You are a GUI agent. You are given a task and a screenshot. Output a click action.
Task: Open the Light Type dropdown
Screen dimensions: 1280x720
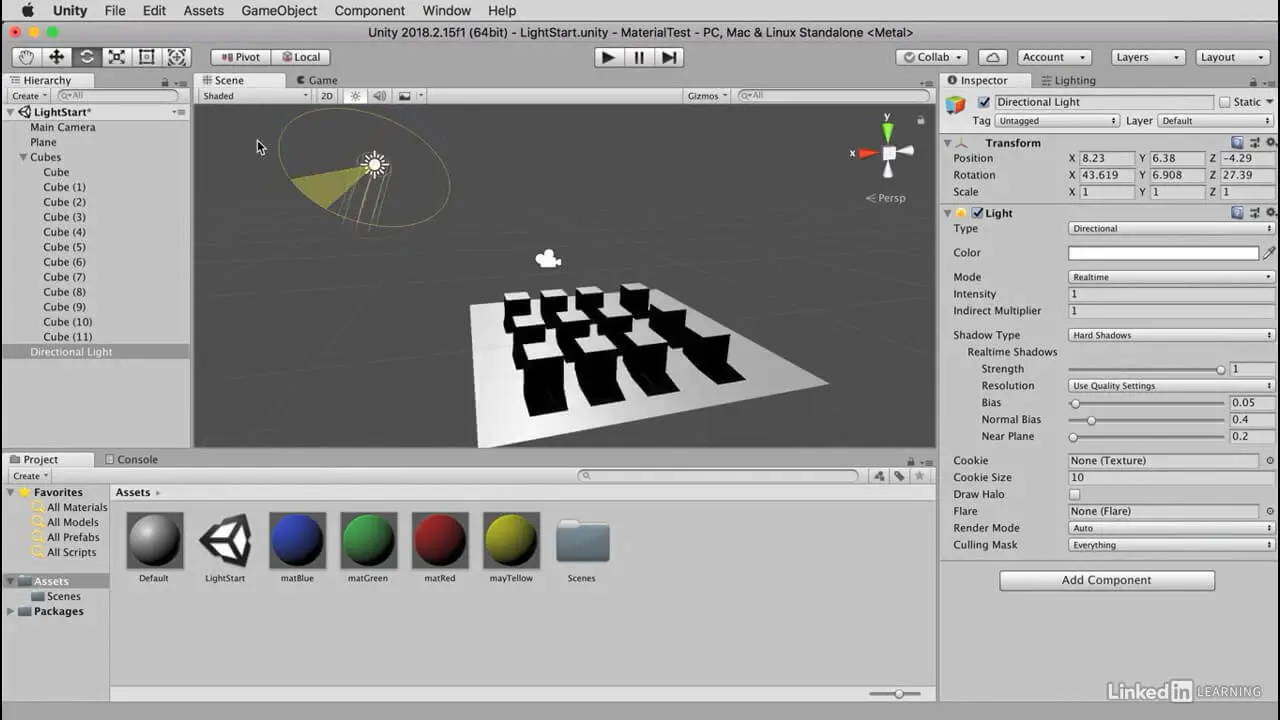(1171, 229)
